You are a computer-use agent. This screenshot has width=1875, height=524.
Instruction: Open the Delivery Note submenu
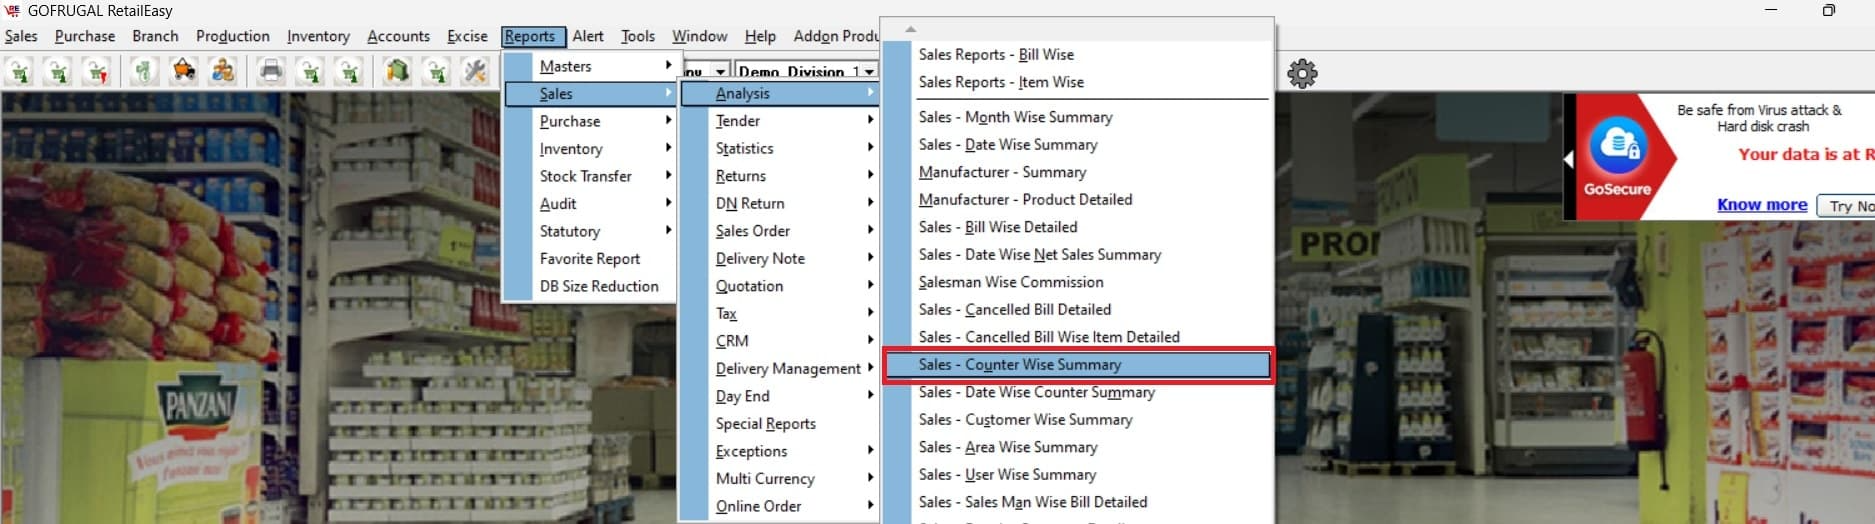779,258
